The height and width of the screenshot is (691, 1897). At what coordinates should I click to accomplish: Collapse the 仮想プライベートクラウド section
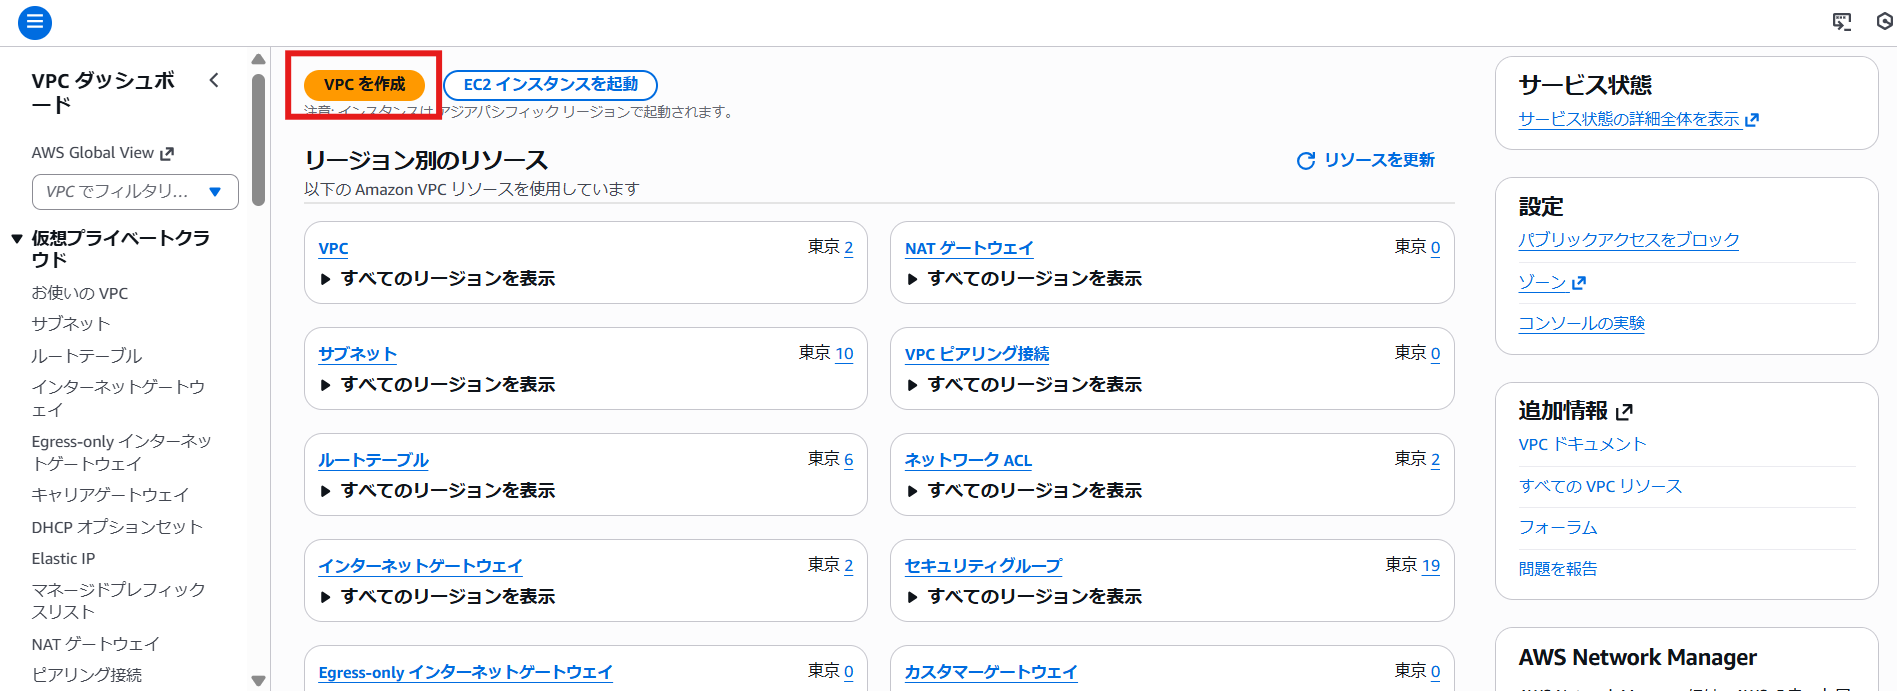tap(17, 238)
